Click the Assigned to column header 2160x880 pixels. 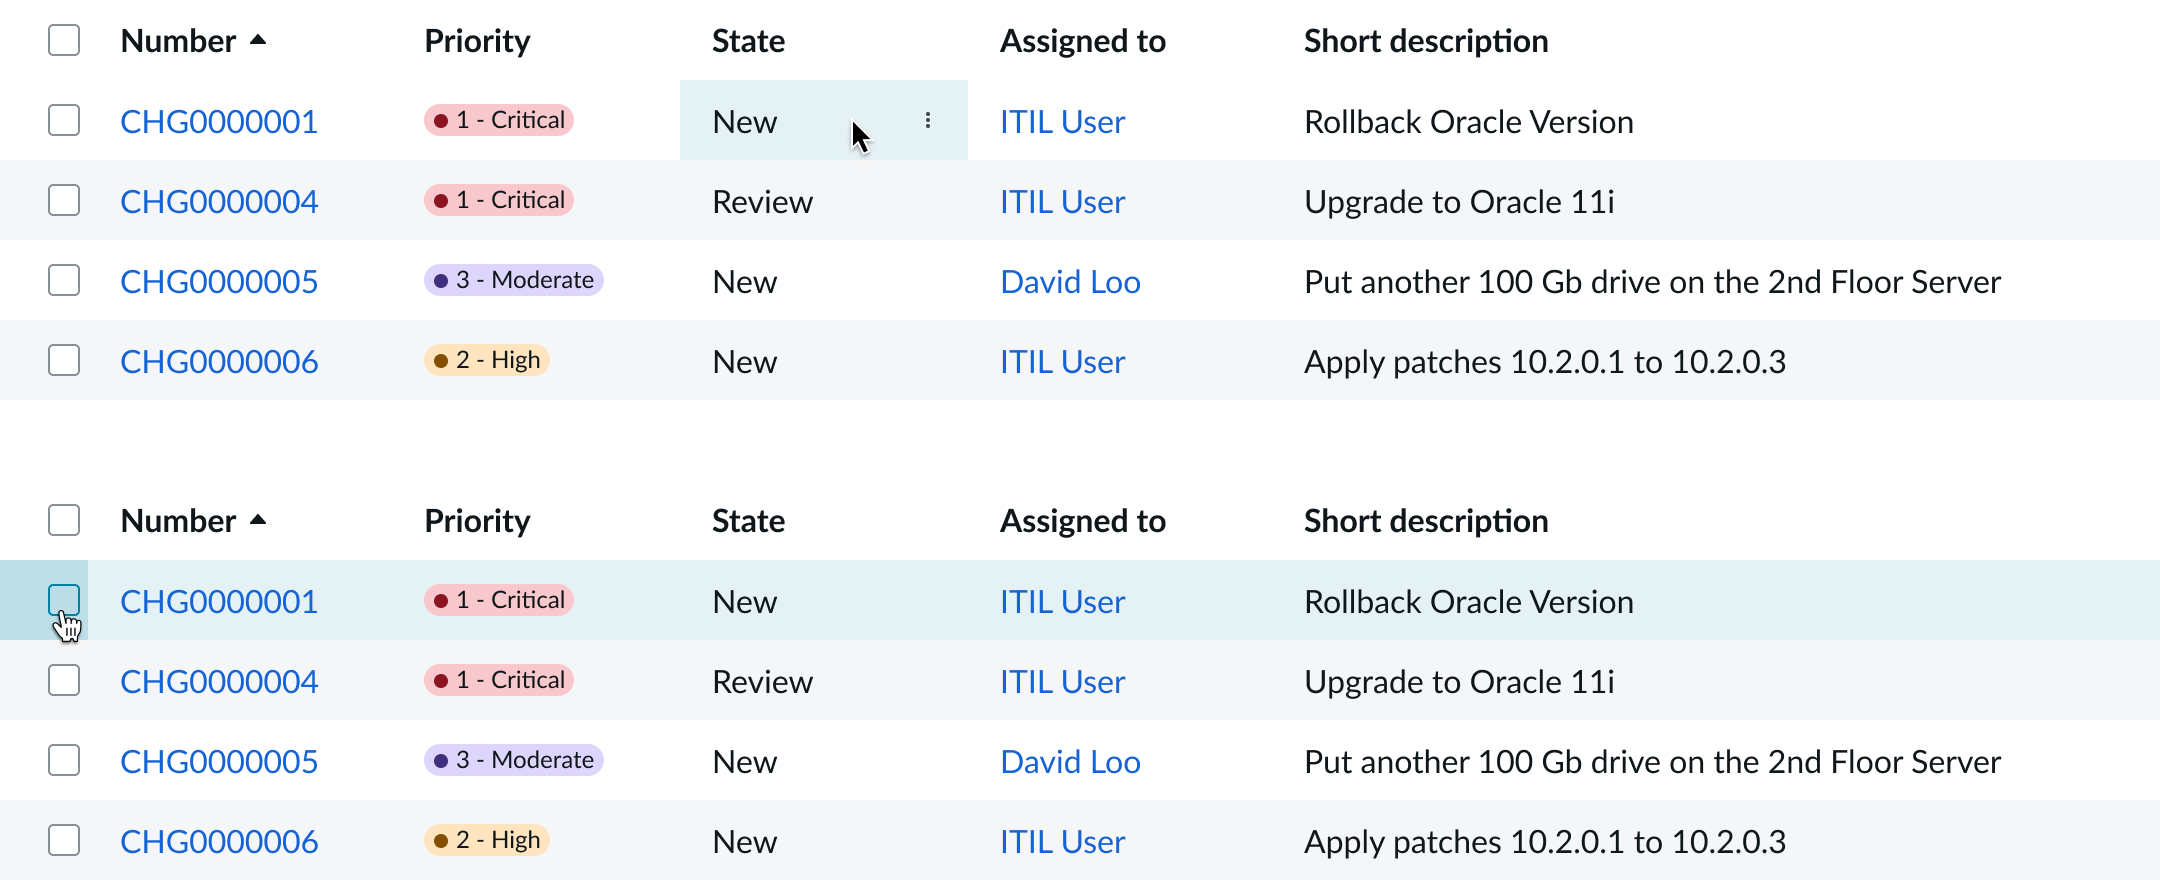tap(1082, 40)
